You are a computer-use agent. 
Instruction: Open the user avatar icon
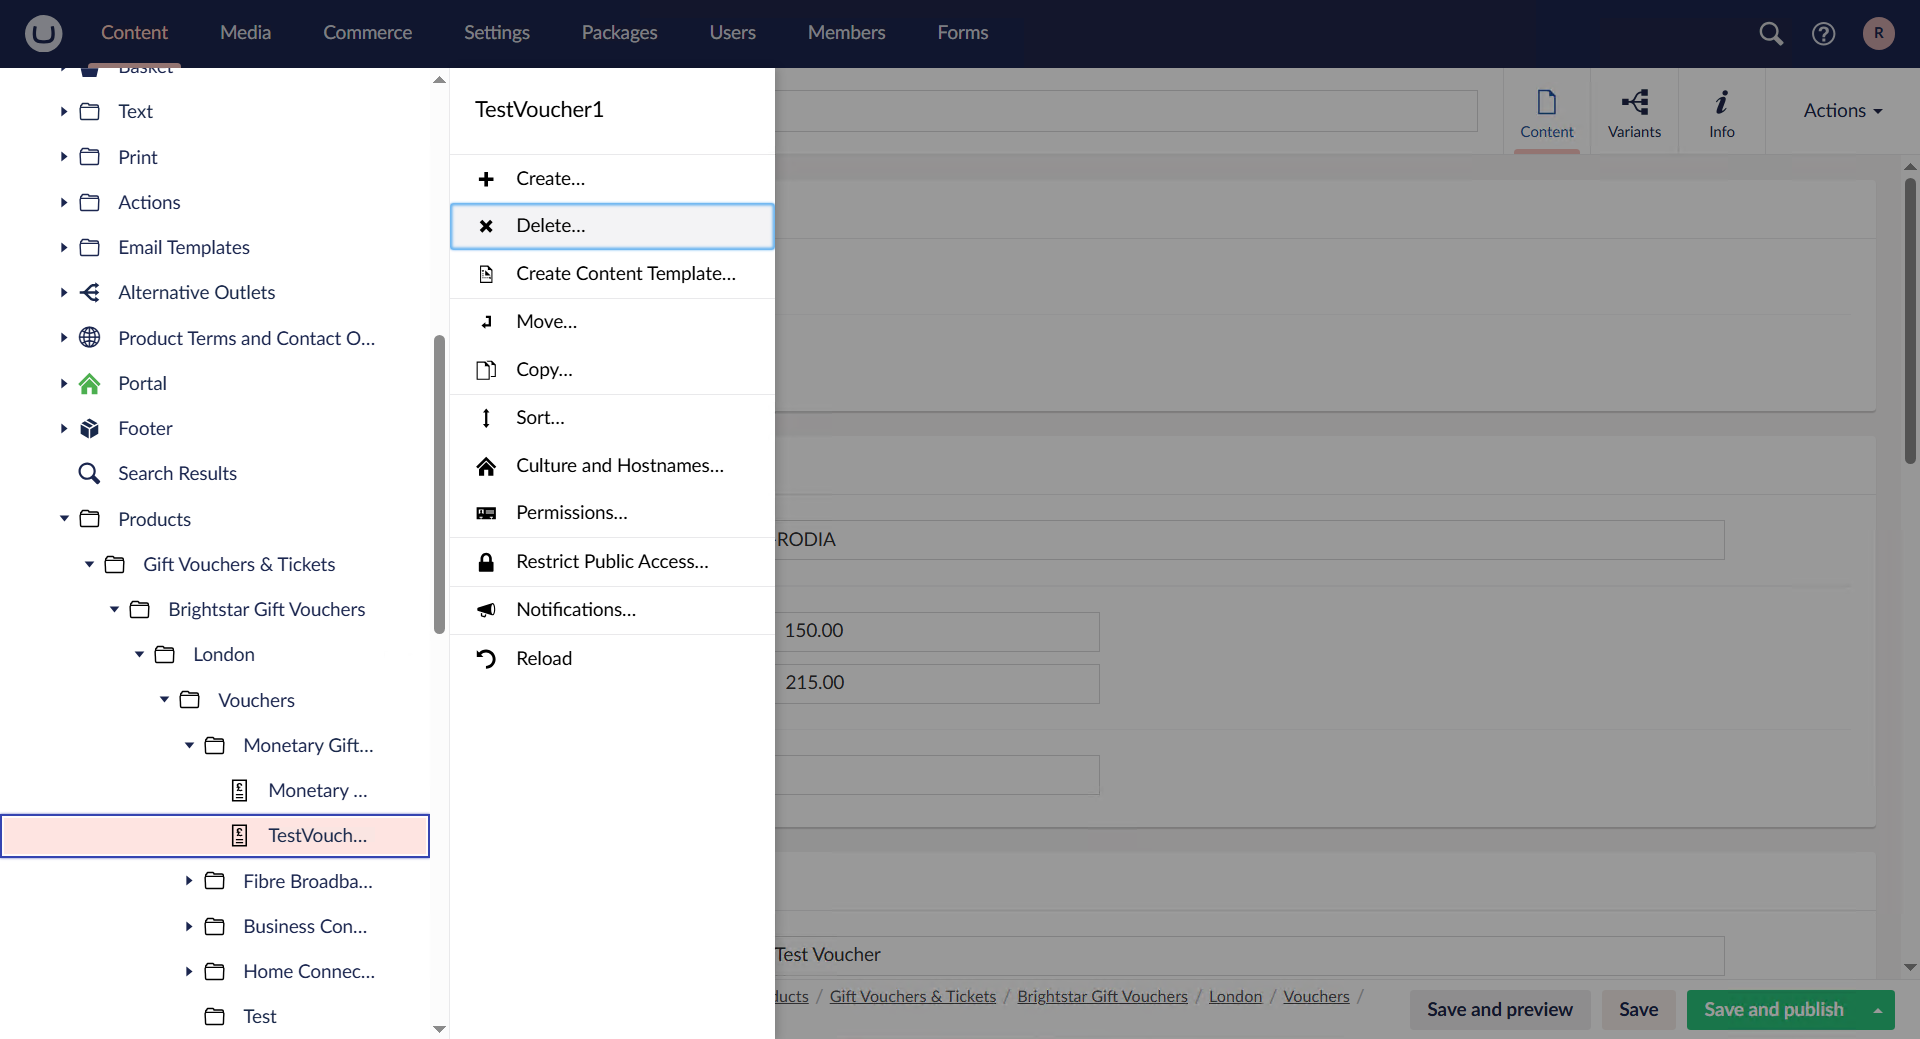1878,33
